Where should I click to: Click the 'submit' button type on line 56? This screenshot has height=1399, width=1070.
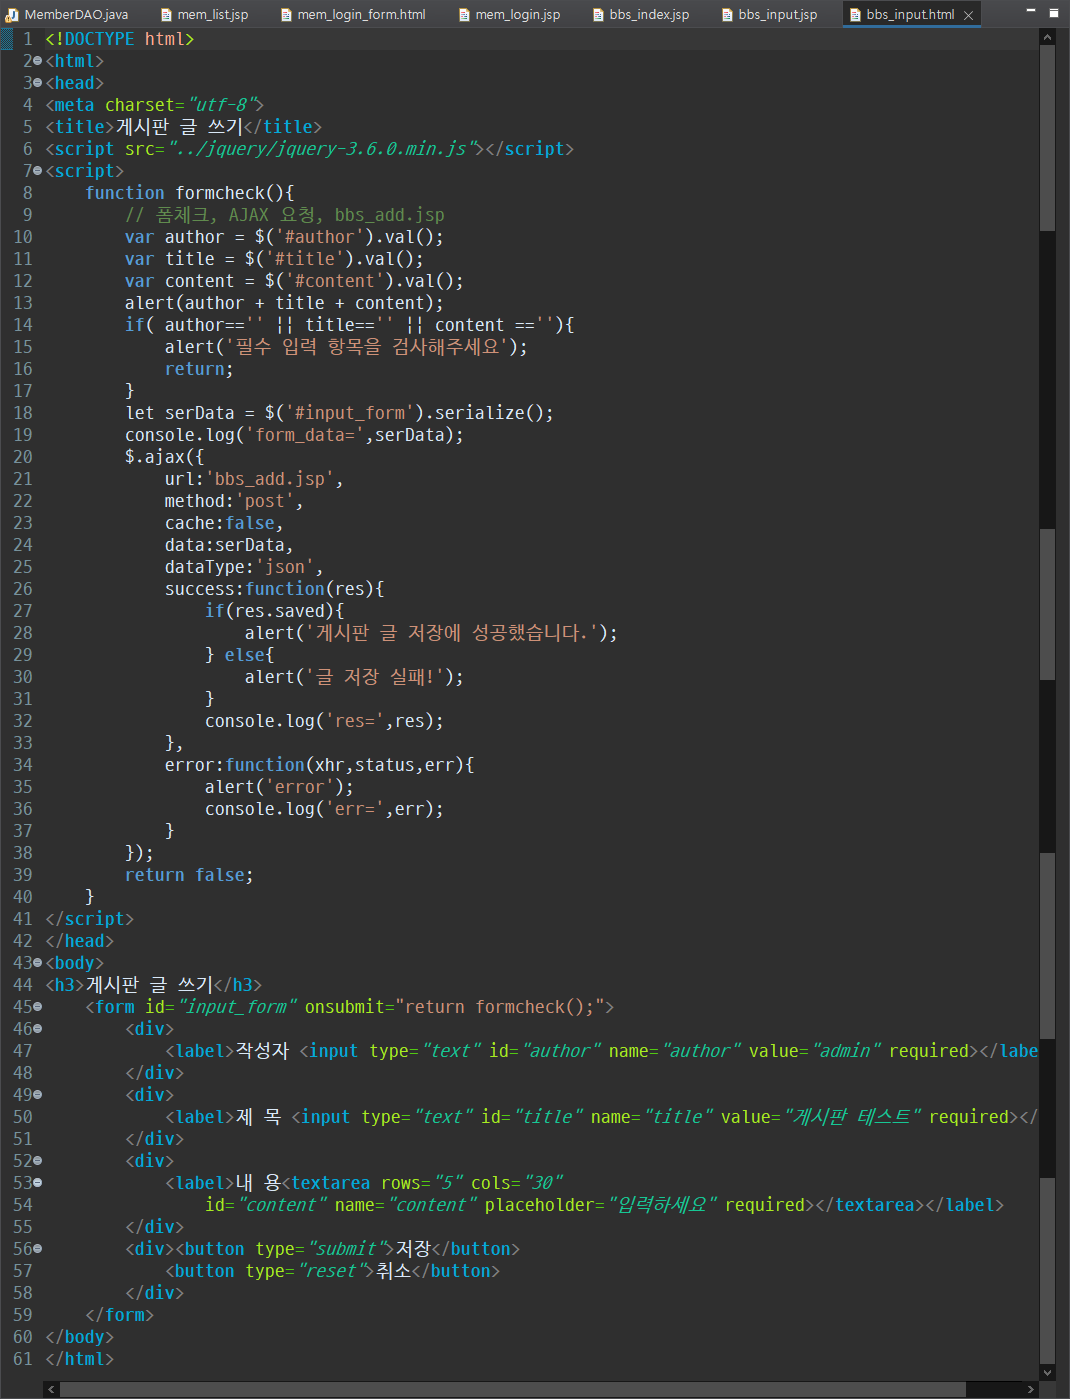pos(346,1249)
